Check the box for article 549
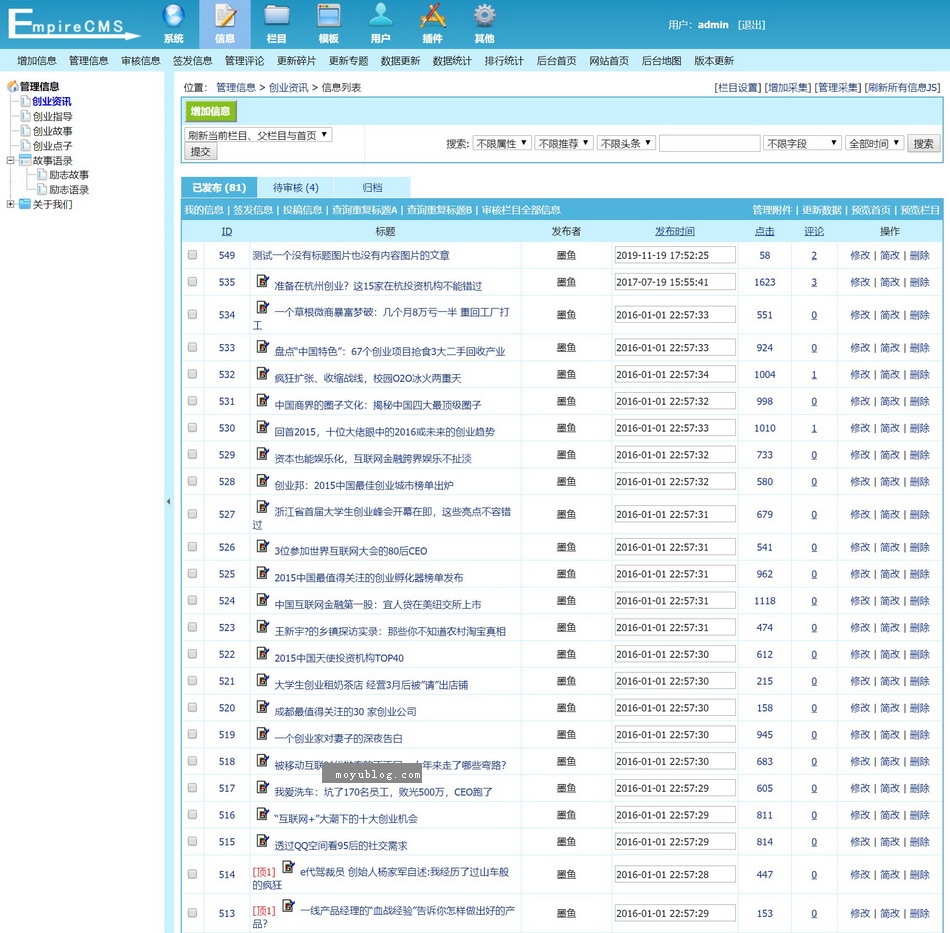Image resolution: width=950 pixels, height=933 pixels. 192,255
